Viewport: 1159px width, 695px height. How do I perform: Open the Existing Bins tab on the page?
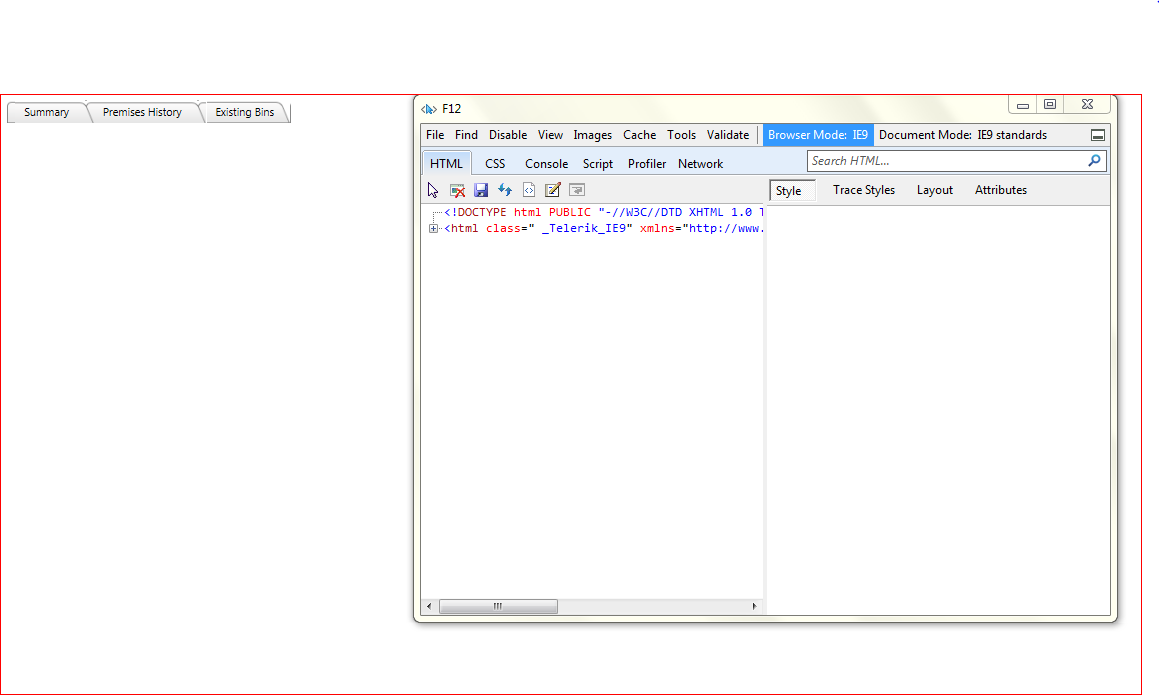(245, 112)
